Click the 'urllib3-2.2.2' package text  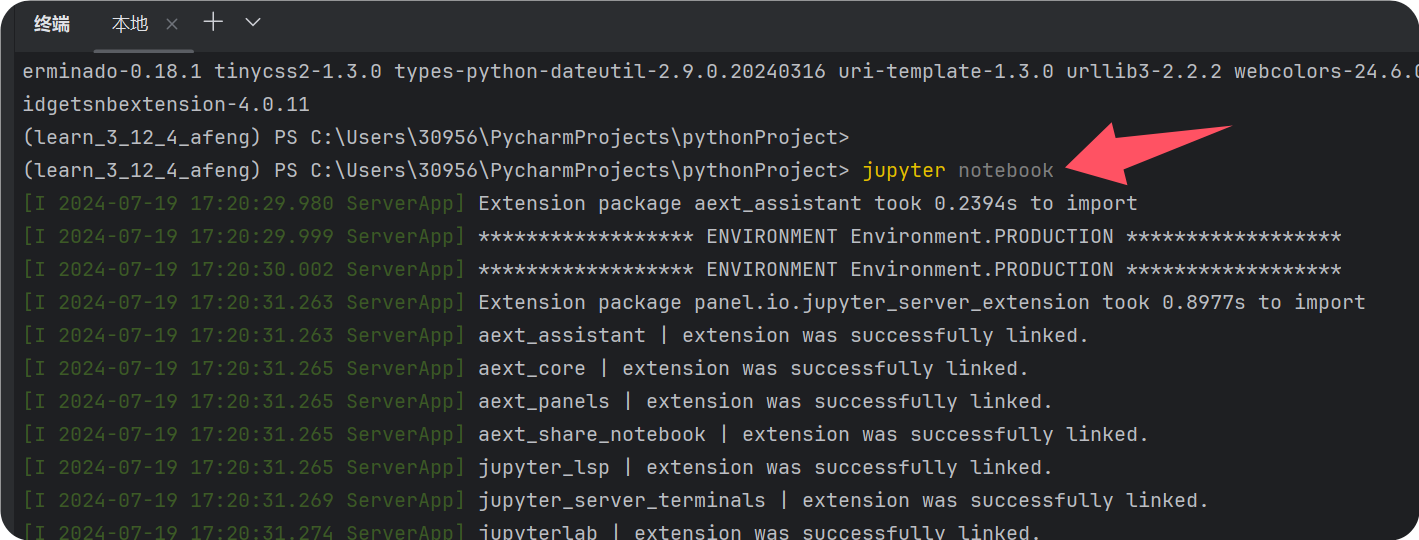1144,71
